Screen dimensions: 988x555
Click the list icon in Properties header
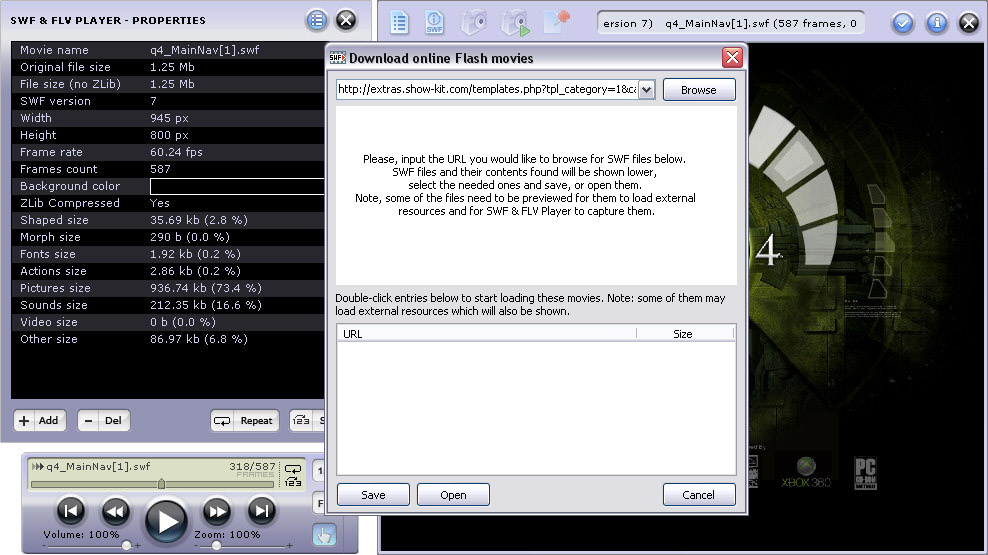pos(316,20)
